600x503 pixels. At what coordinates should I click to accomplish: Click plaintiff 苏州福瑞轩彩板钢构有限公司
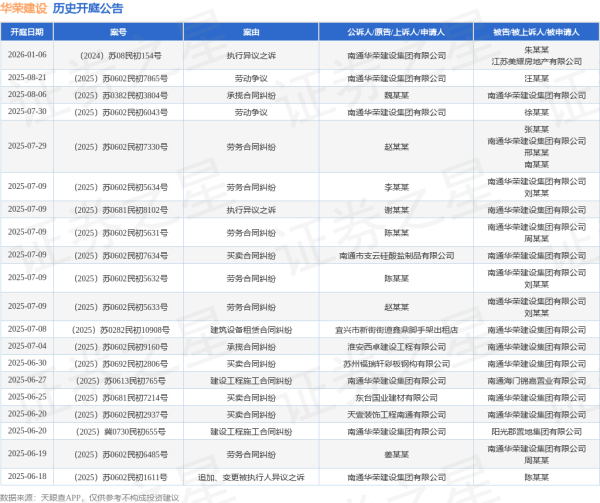pyautogui.click(x=396, y=364)
